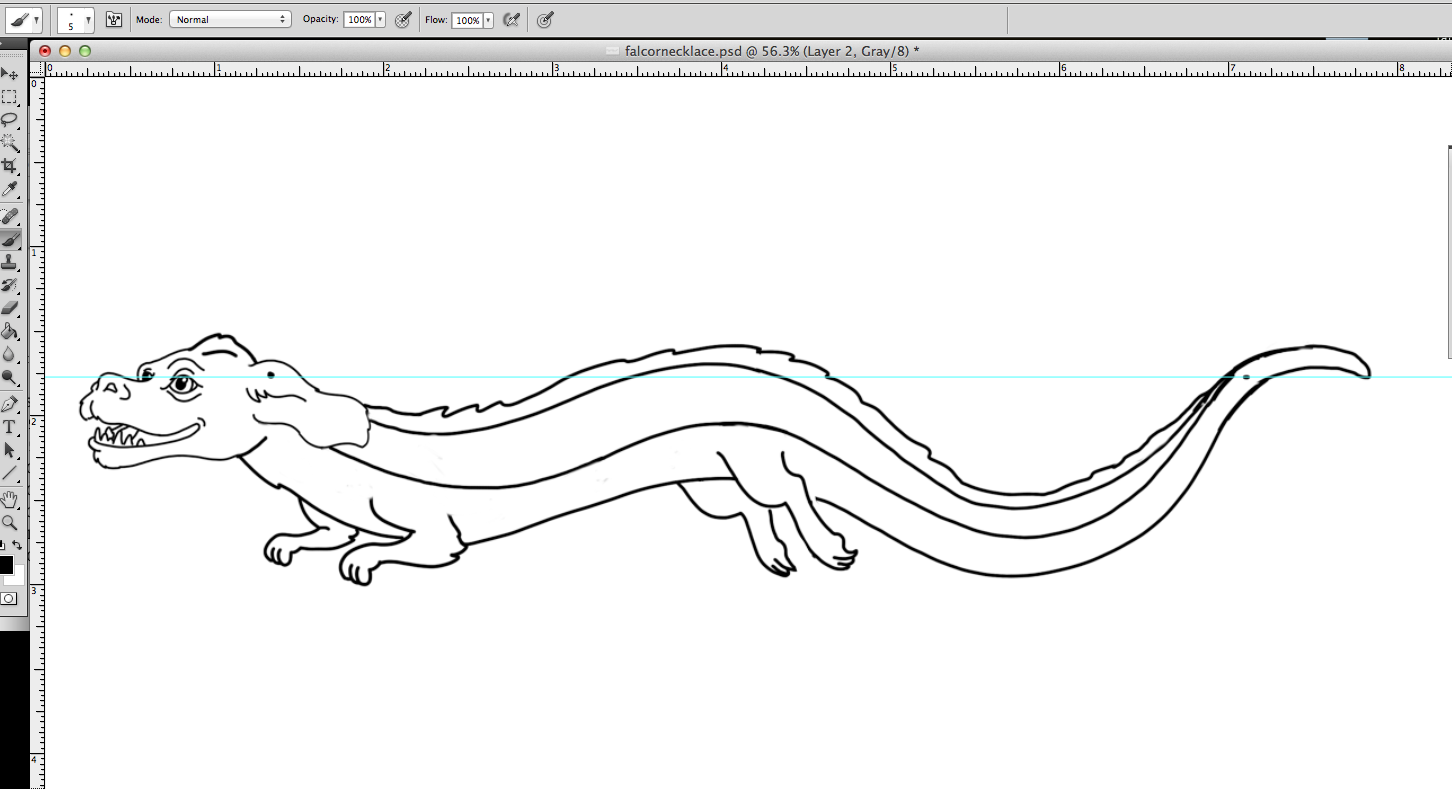Reset default foreground and background colors
The image size is (1452, 789).
point(3,545)
